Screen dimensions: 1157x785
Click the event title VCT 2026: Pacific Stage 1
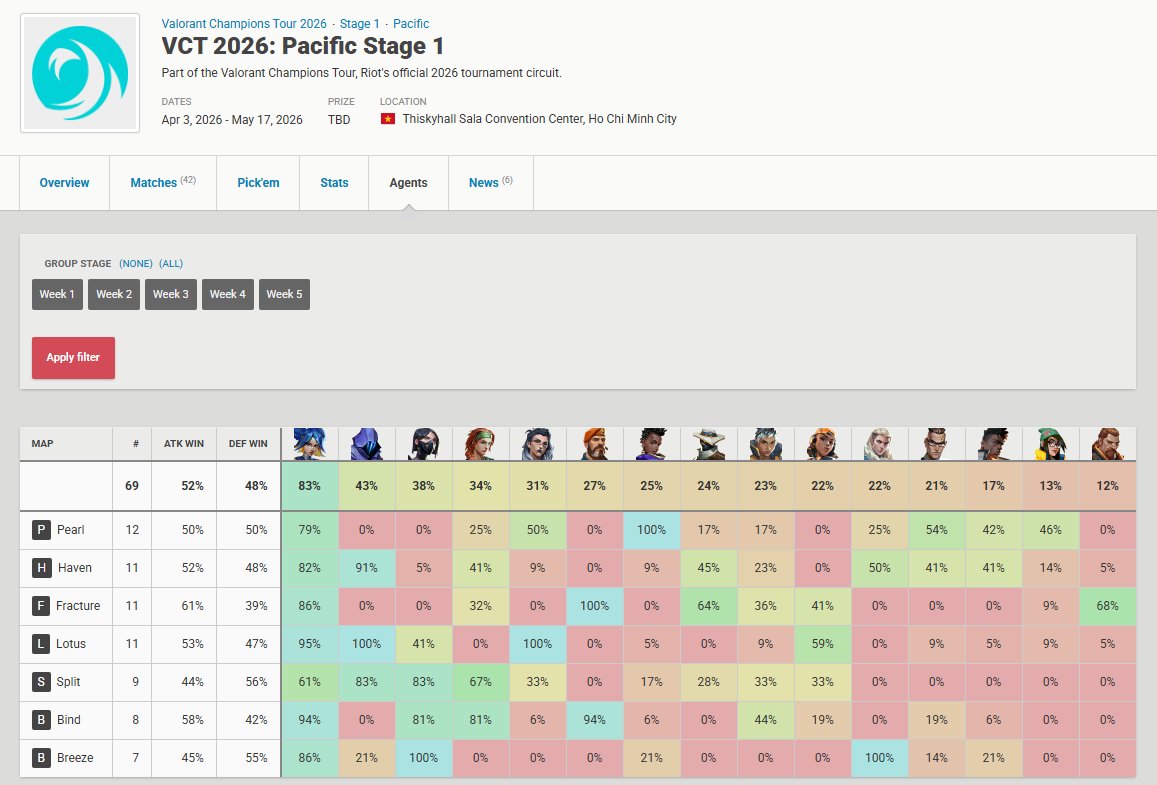[x=303, y=46]
